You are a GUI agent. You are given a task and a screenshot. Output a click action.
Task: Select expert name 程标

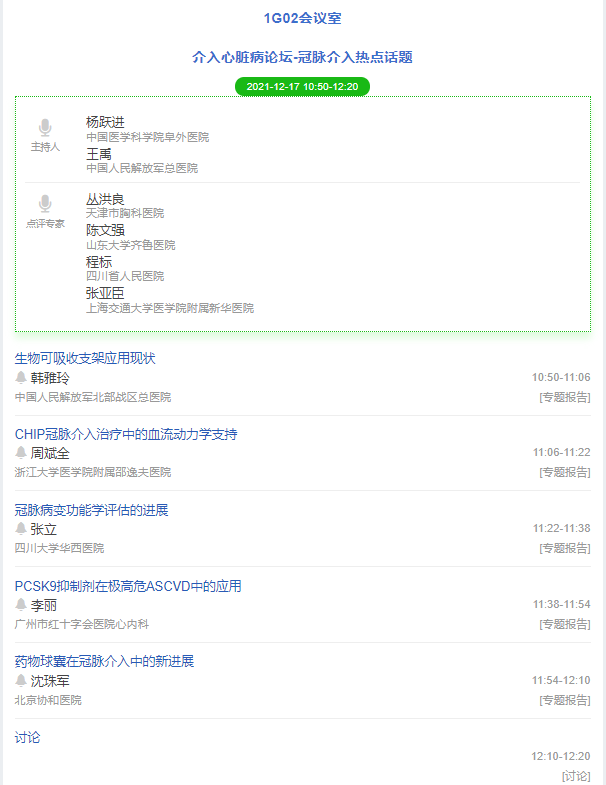99,262
